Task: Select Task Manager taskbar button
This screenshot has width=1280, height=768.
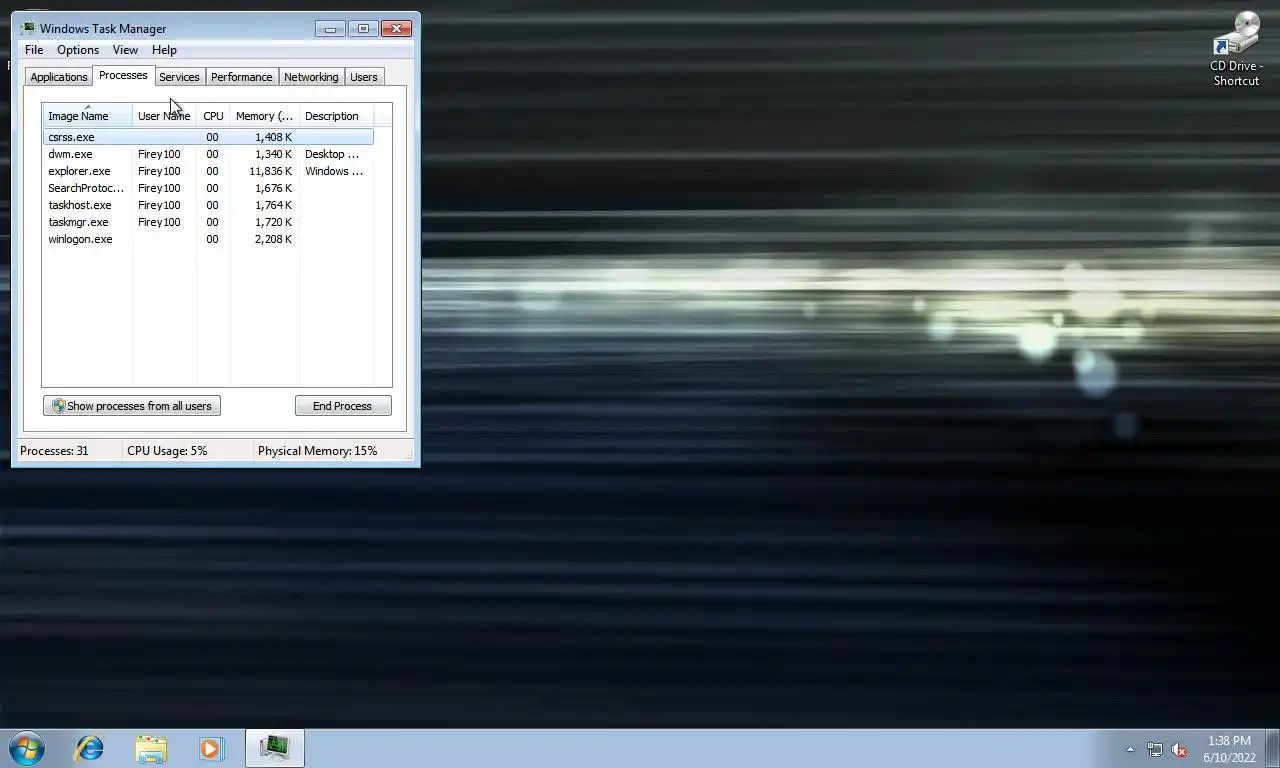Action: (x=274, y=748)
